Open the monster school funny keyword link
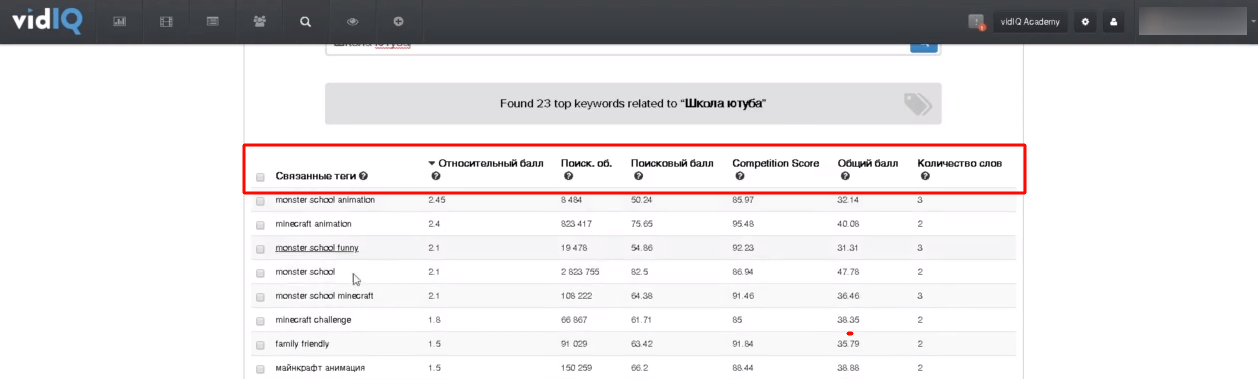The width and height of the screenshot is (1258, 379). coord(317,248)
